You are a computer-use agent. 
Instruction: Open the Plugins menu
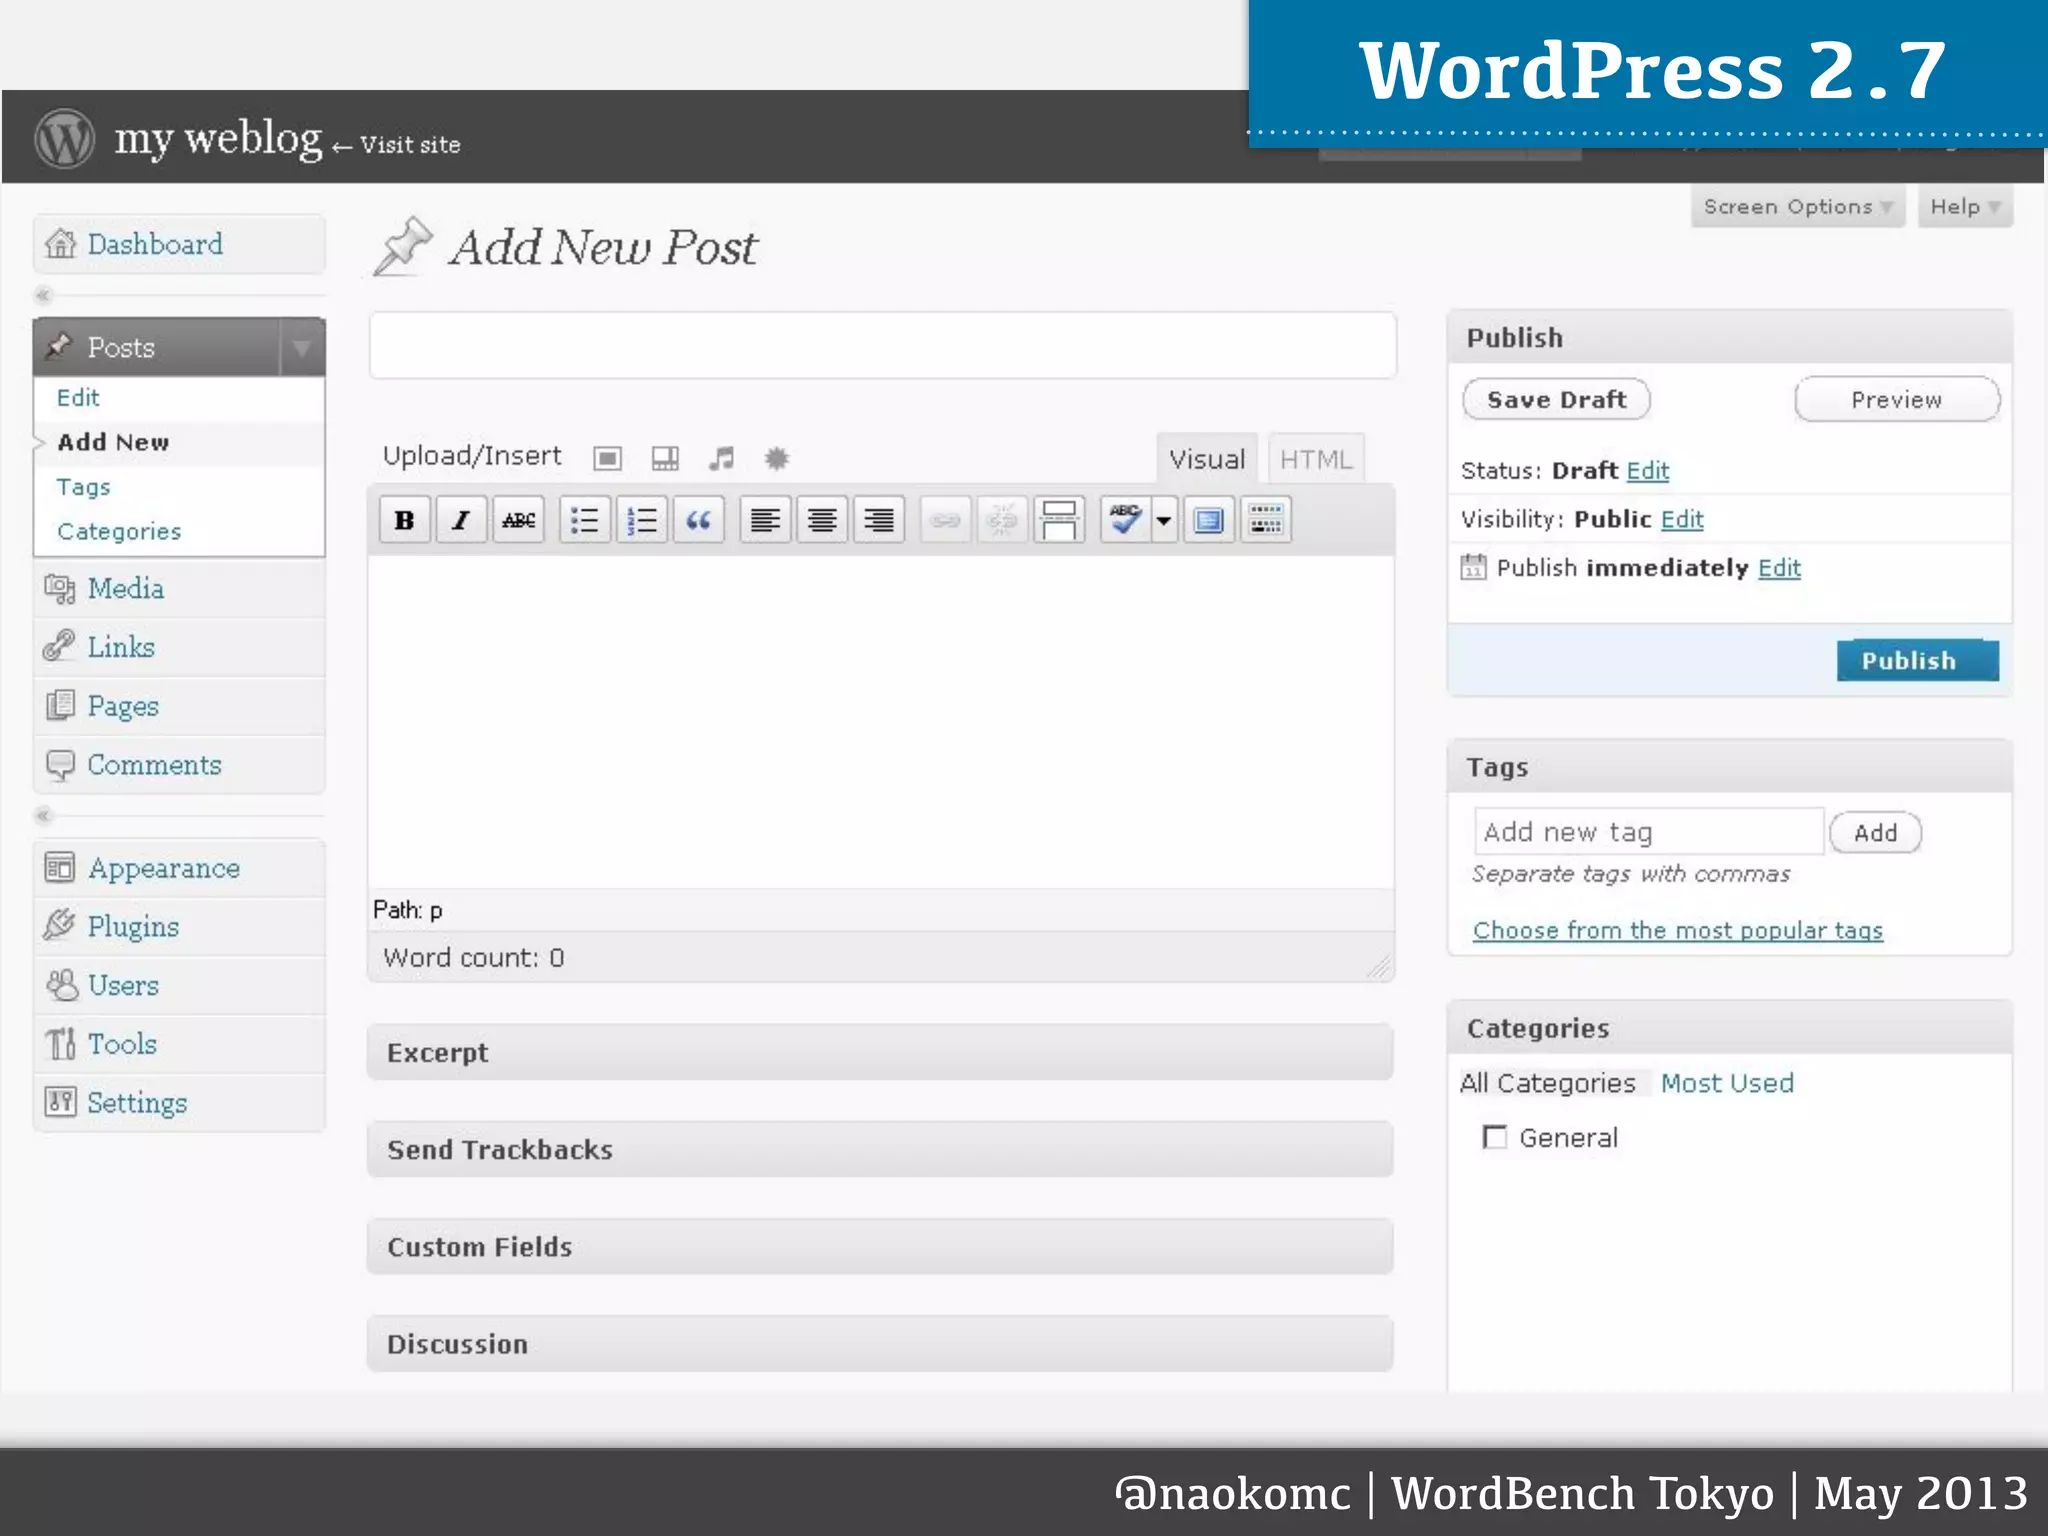(x=179, y=926)
